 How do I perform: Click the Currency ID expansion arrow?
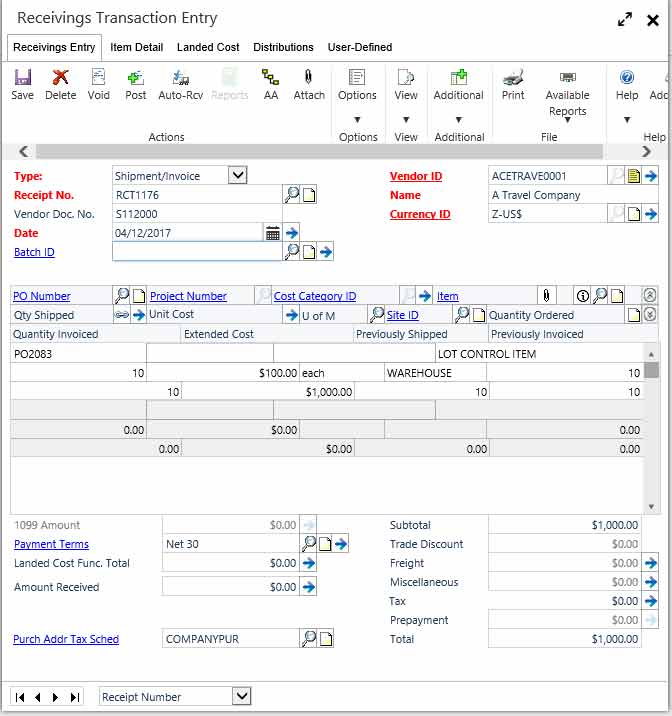coord(651,214)
